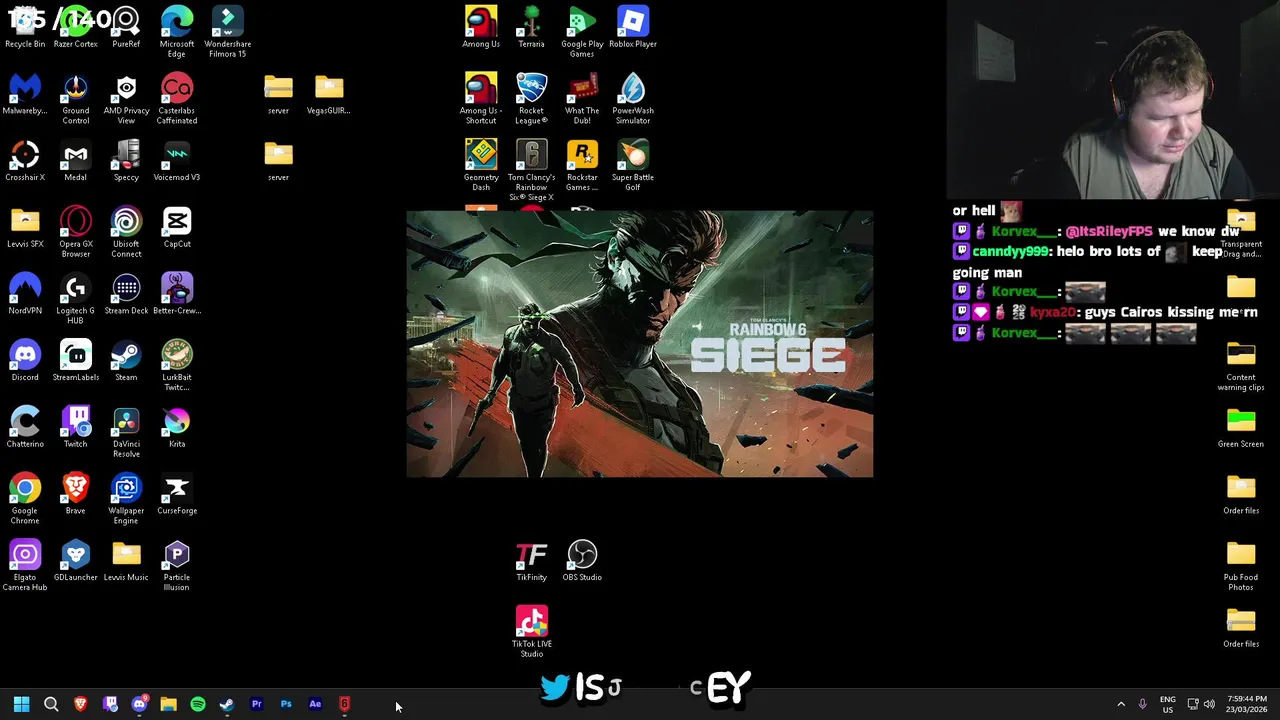Screen dimensions: 1280x720
Task: Open Steam desktop shortcut
Action: pos(126,361)
